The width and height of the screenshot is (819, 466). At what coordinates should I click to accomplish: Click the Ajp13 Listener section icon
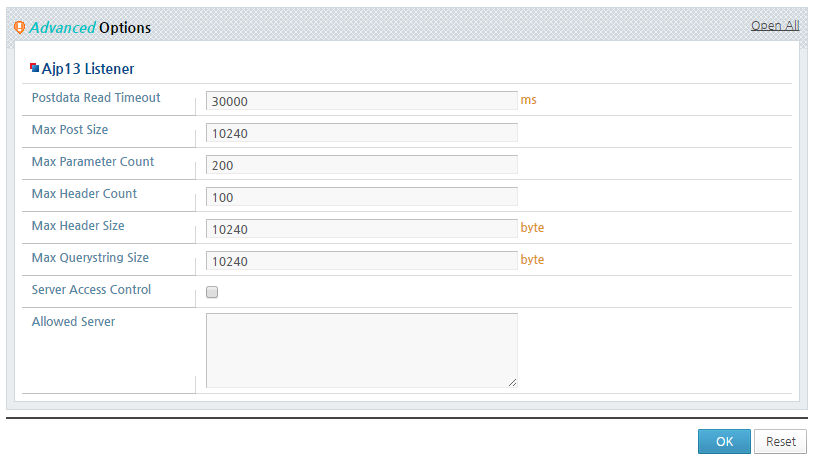pos(34,67)
